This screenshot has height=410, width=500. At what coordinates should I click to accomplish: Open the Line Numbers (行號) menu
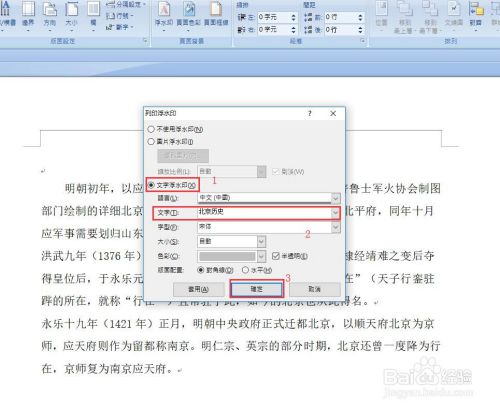pyautogui.click(x=120, y=16)
